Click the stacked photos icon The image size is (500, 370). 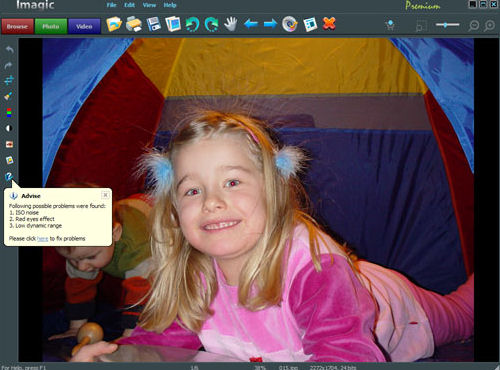[x=173, y=24]
